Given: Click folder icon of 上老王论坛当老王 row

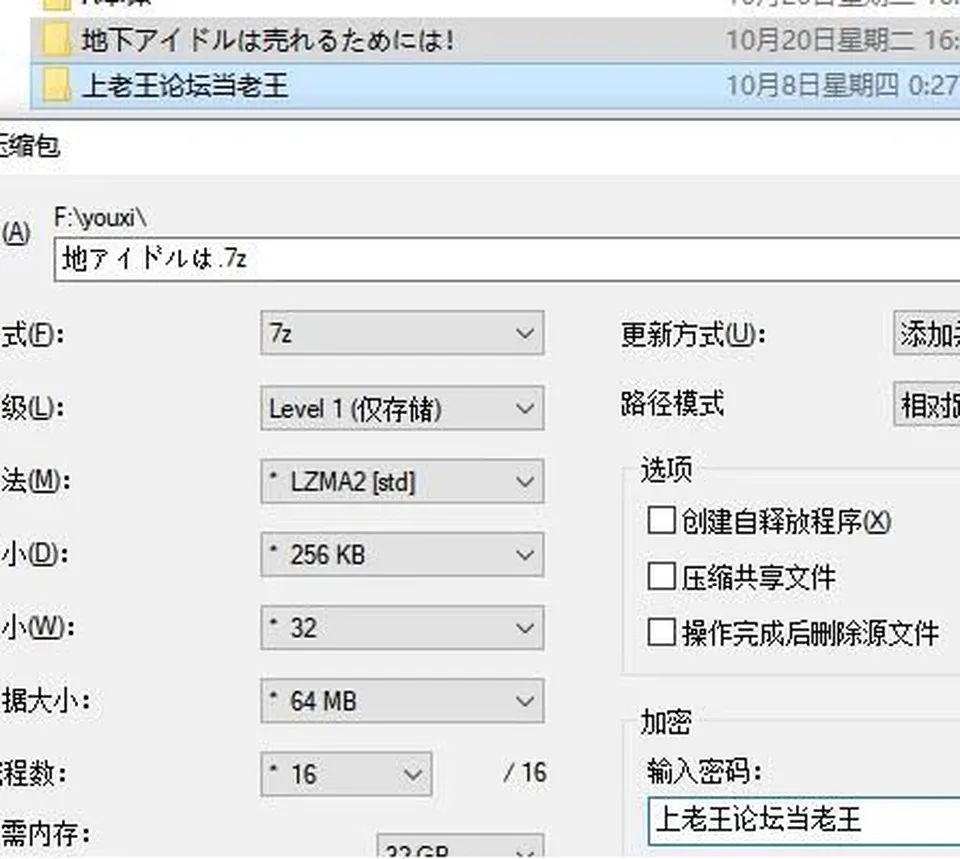Looking at the screenshot, I should [x=56, y=85].
